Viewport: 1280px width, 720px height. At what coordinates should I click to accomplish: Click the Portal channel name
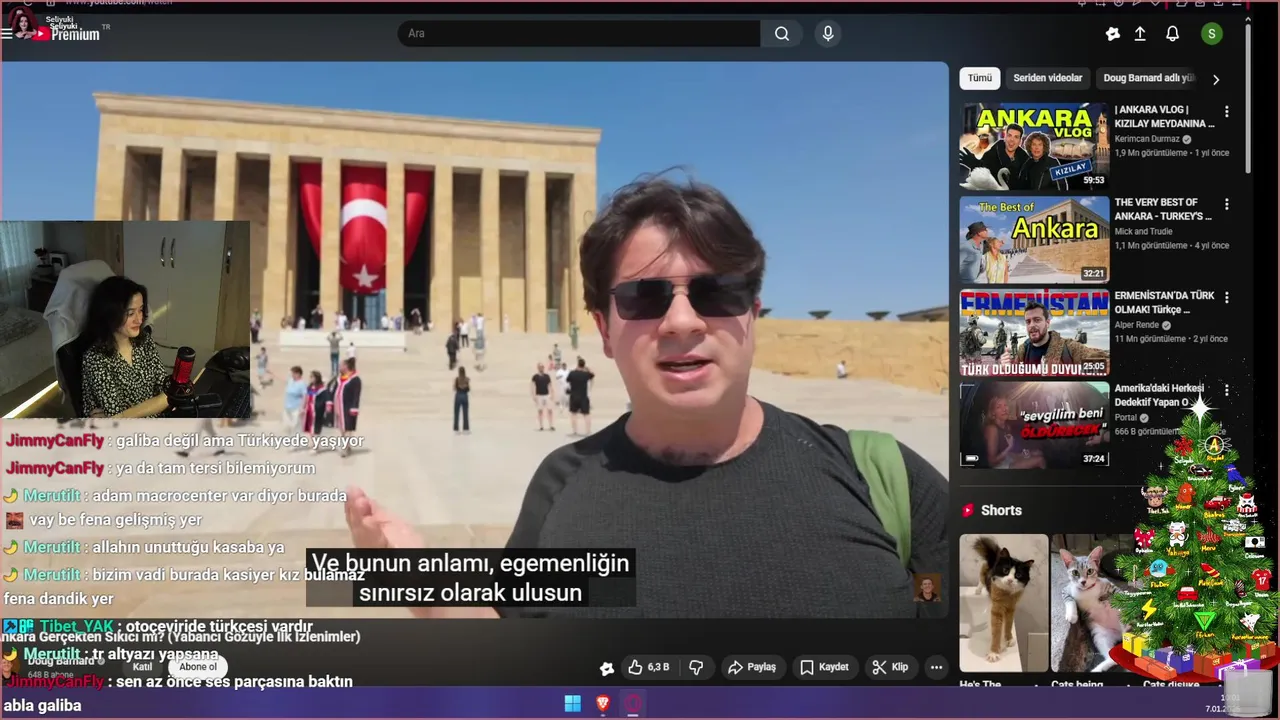click(x=1127, y=418)
